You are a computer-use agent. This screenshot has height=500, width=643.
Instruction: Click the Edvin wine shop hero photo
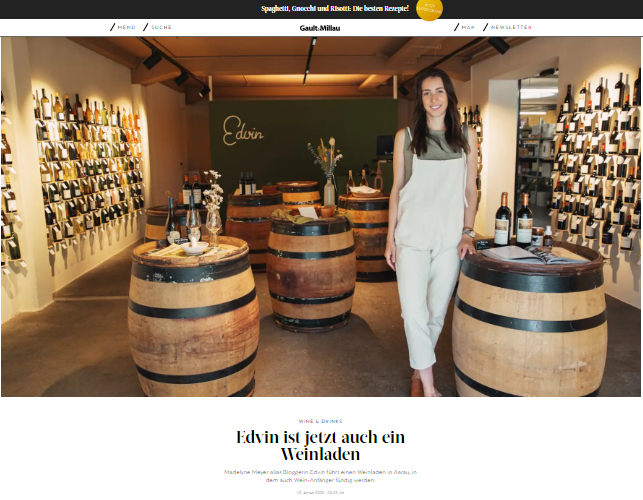pos(321,217)
